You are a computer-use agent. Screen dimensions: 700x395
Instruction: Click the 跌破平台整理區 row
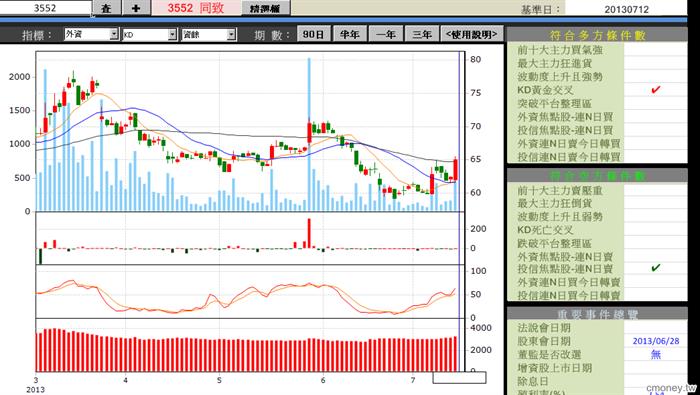(597, 244)
